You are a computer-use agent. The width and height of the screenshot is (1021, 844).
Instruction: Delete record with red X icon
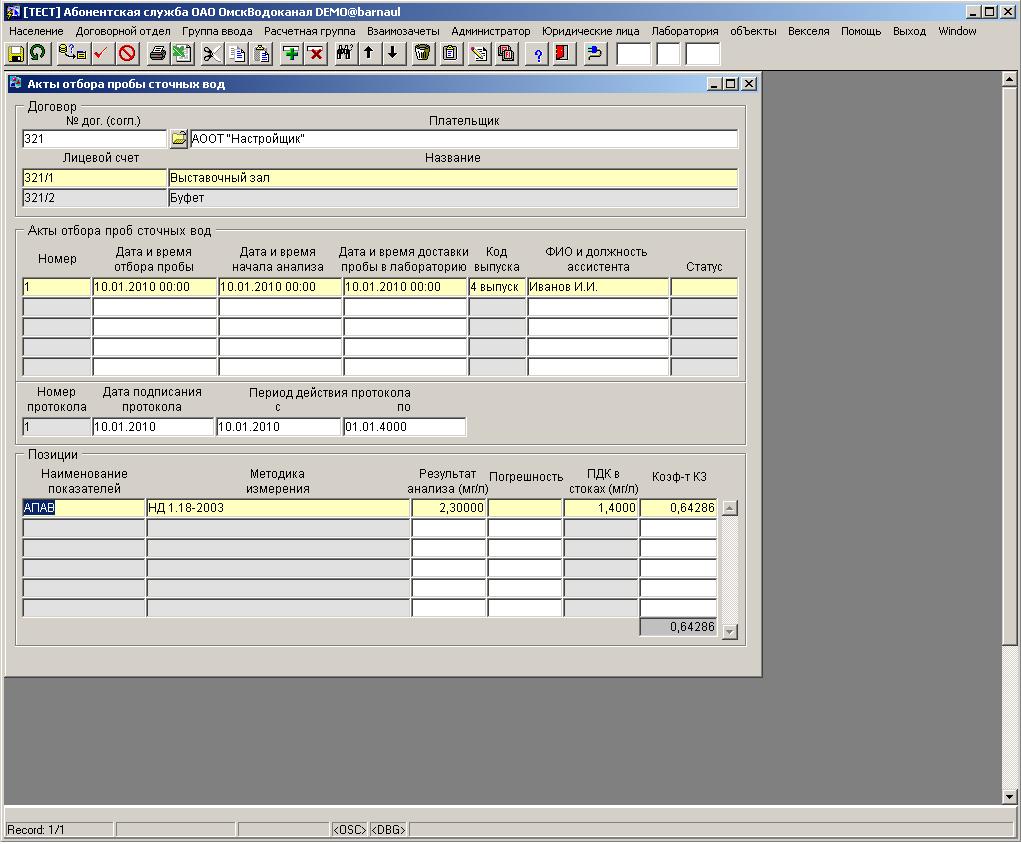pos(316,54)
